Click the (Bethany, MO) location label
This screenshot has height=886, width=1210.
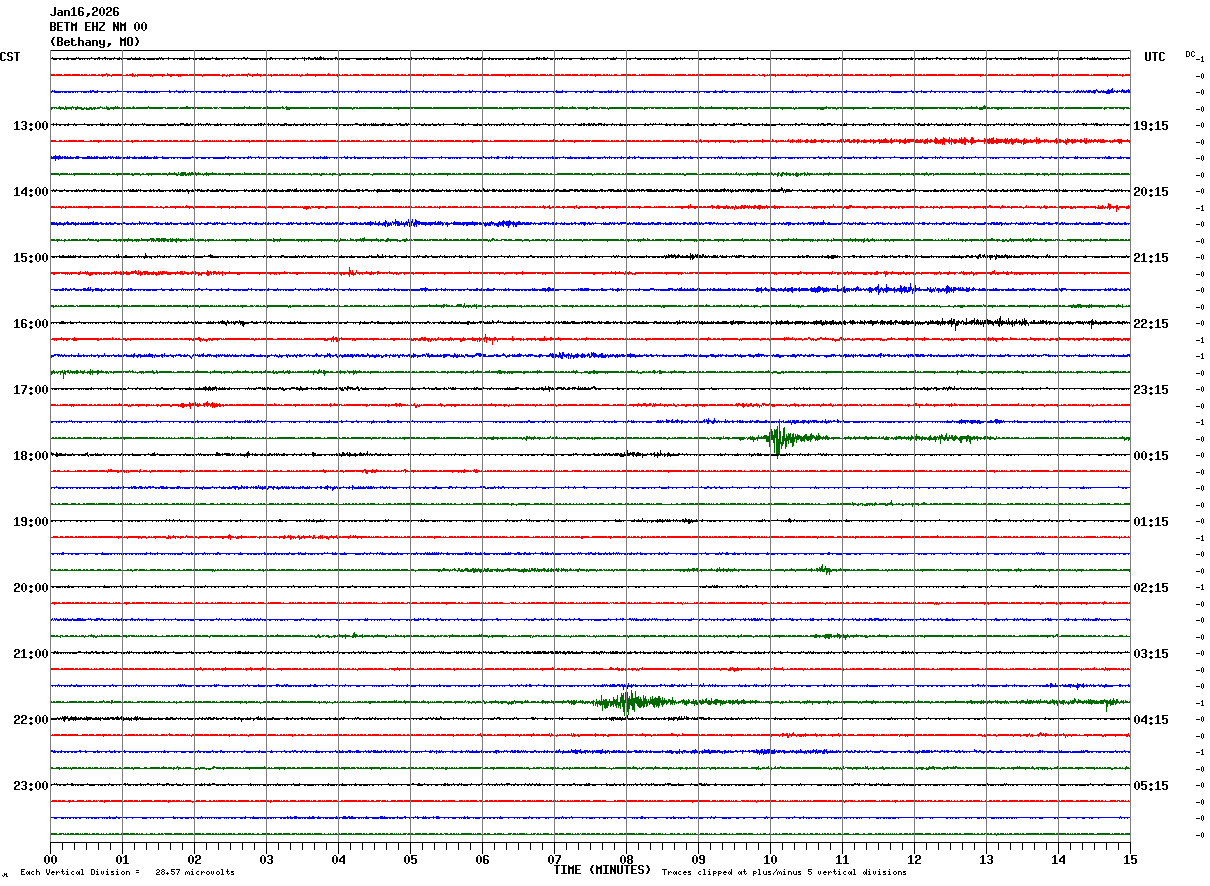click(95, 42)
